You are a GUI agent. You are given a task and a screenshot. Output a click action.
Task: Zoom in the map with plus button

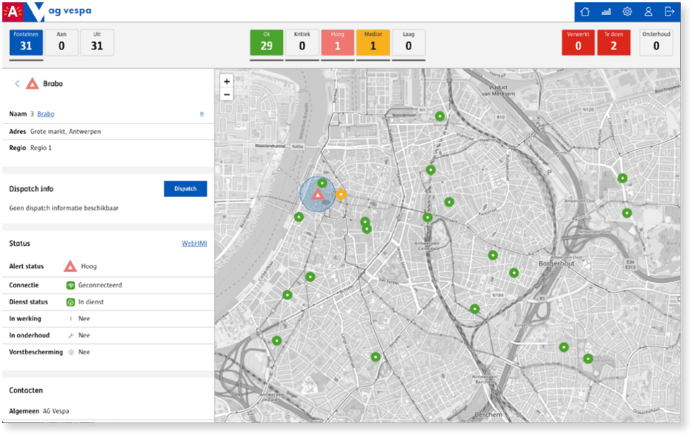pyautogui.click(x=227, y=81)
